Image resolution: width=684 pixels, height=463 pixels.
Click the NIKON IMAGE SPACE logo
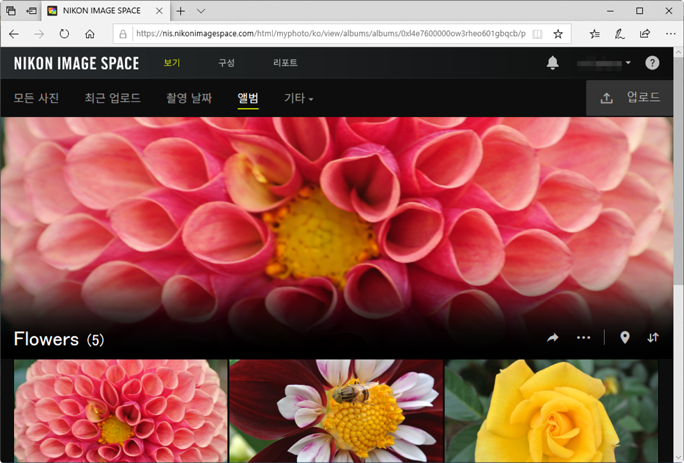point(76,63)
